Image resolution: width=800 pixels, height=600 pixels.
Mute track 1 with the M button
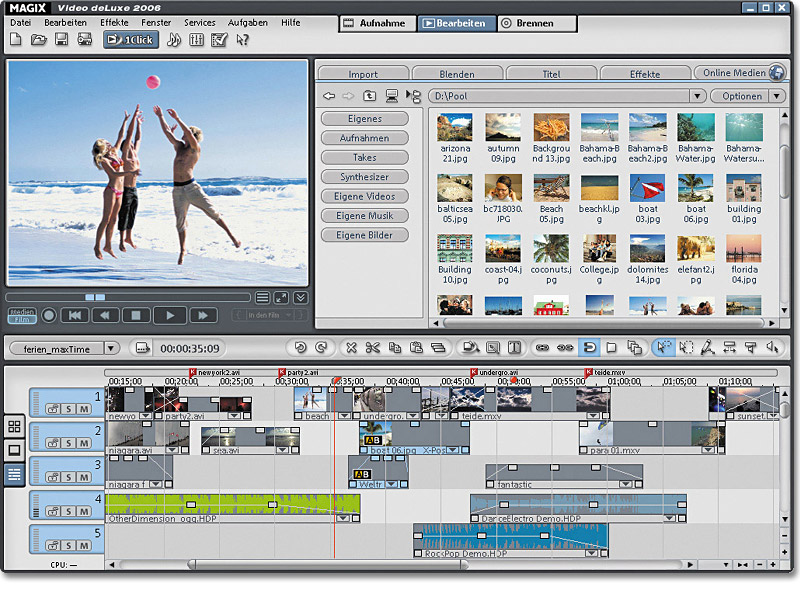pyautogui.click(x=84, y=409)
